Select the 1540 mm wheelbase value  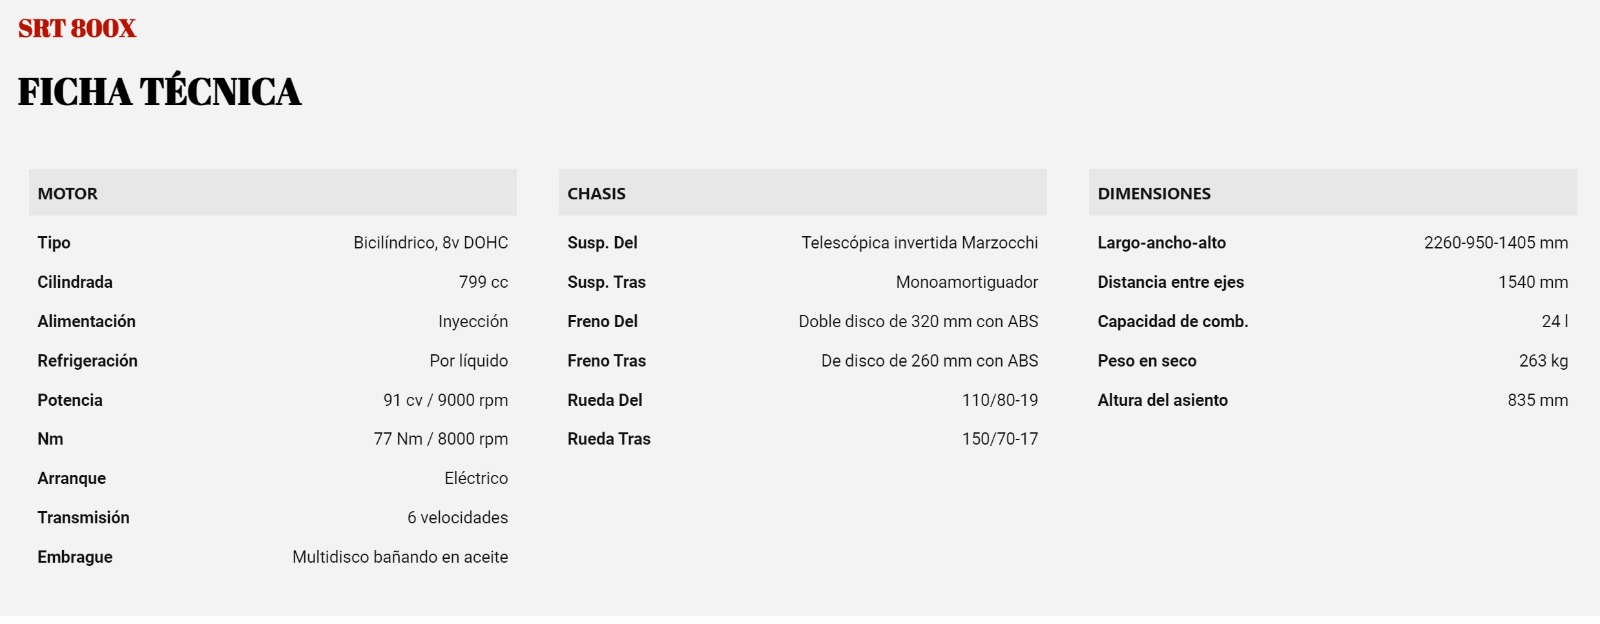1533,282
